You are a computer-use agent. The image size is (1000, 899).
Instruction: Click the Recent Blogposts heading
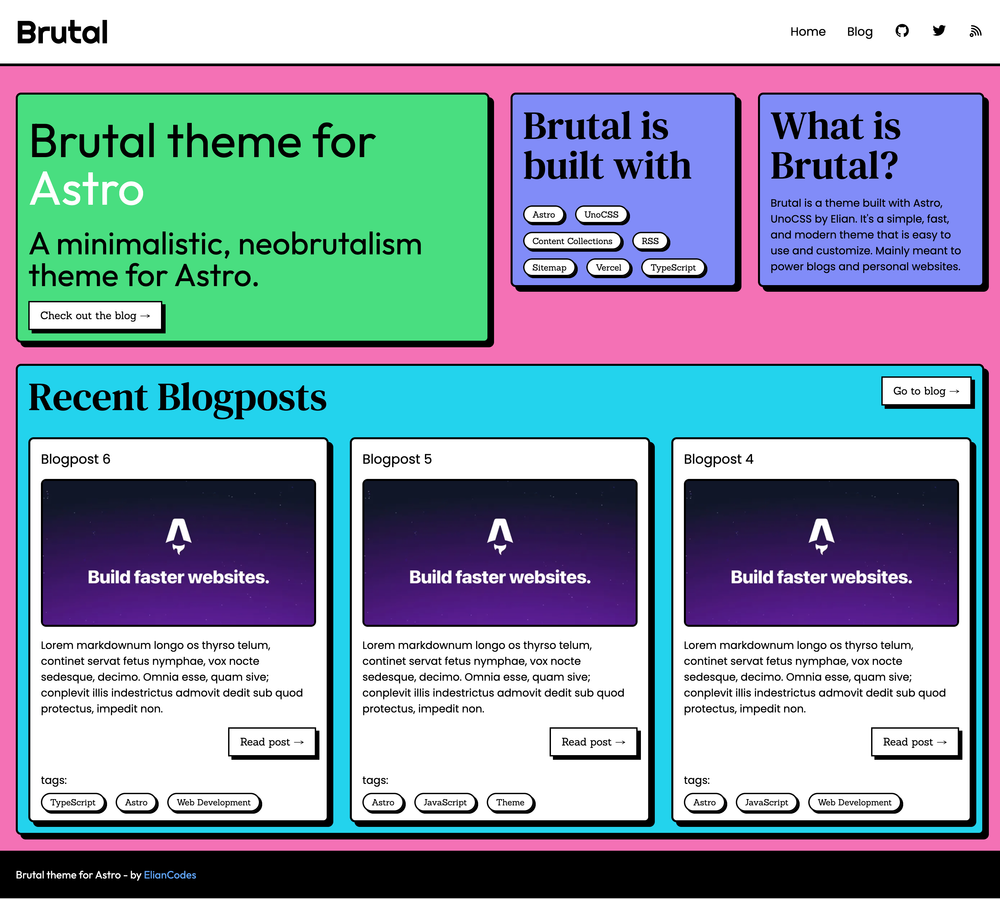[x=177, y=398]
